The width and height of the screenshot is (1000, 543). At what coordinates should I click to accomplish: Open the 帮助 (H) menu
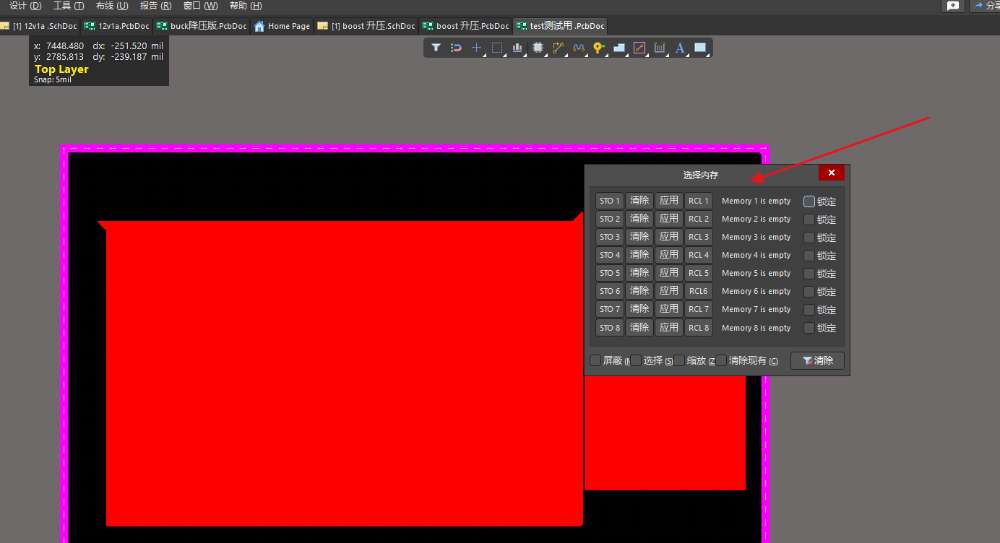point(246,6)
